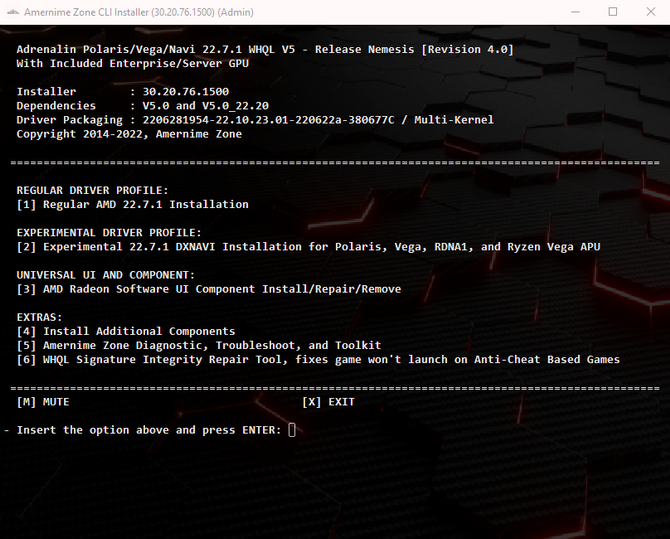Minimize the Amernime Zone CLI Installer window
Image resolution: width=670 pixels, height=539 pixels.
click(x=575, y=12)
